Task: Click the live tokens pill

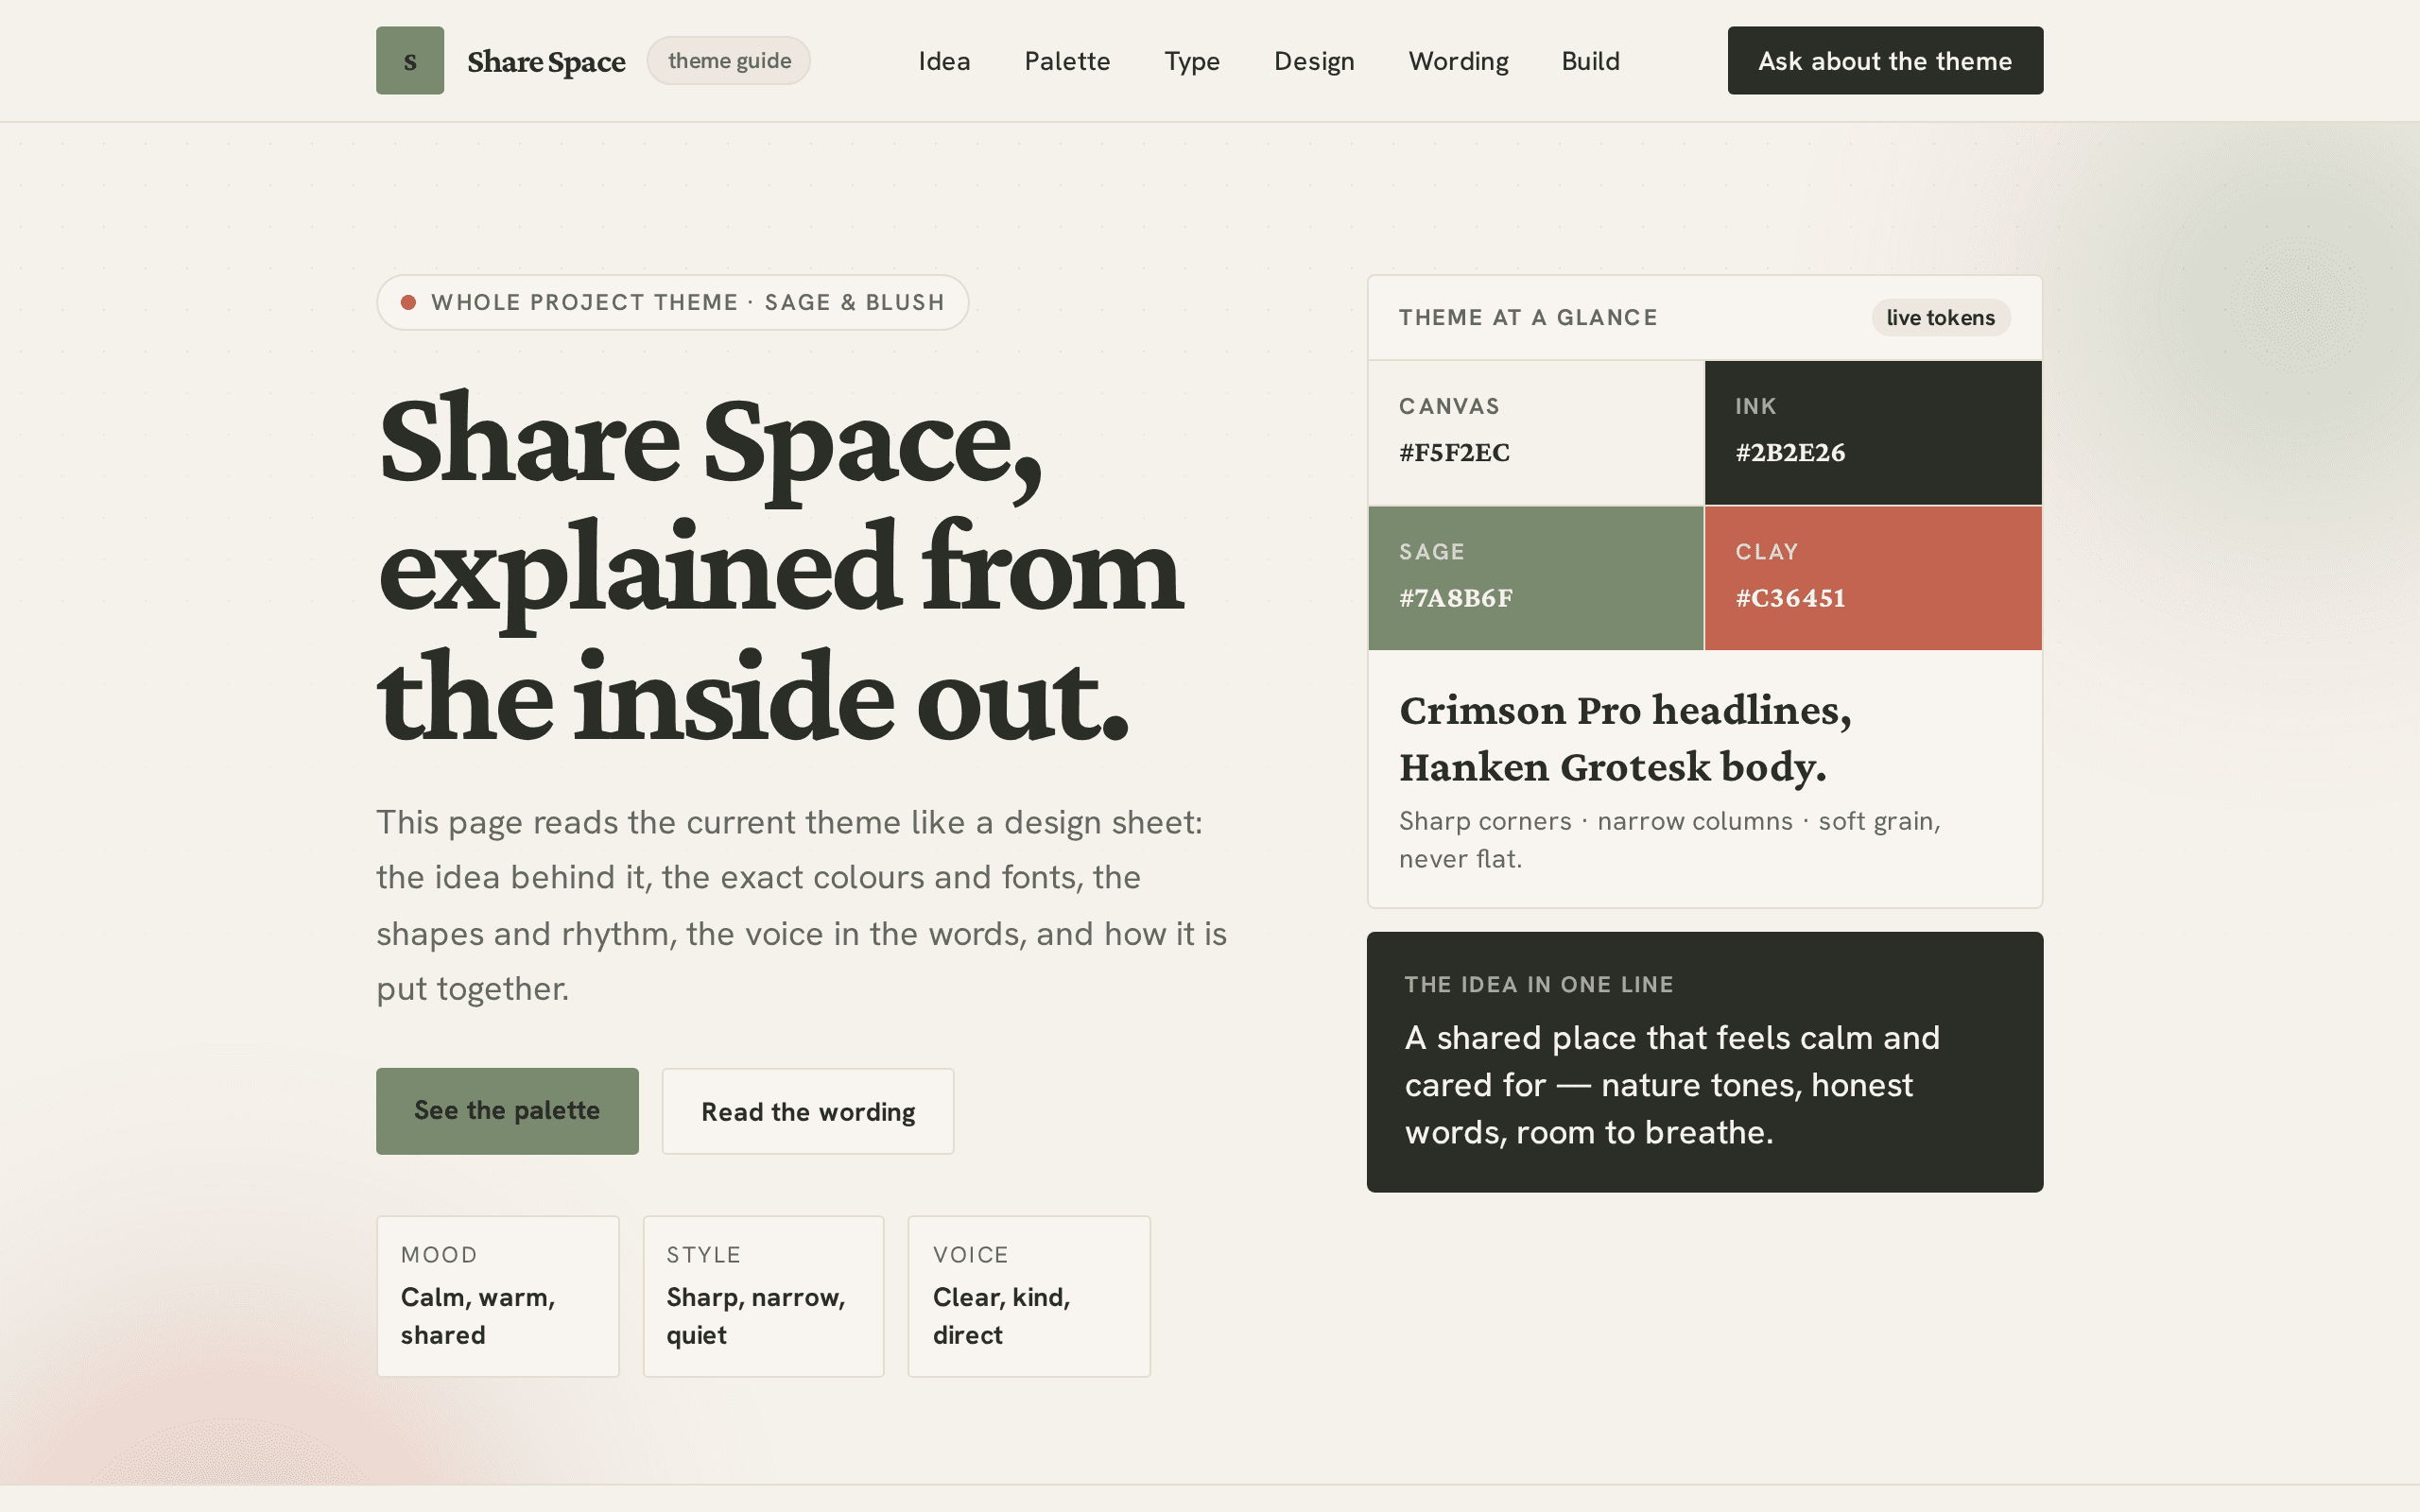Action: tap(1940, 317)
